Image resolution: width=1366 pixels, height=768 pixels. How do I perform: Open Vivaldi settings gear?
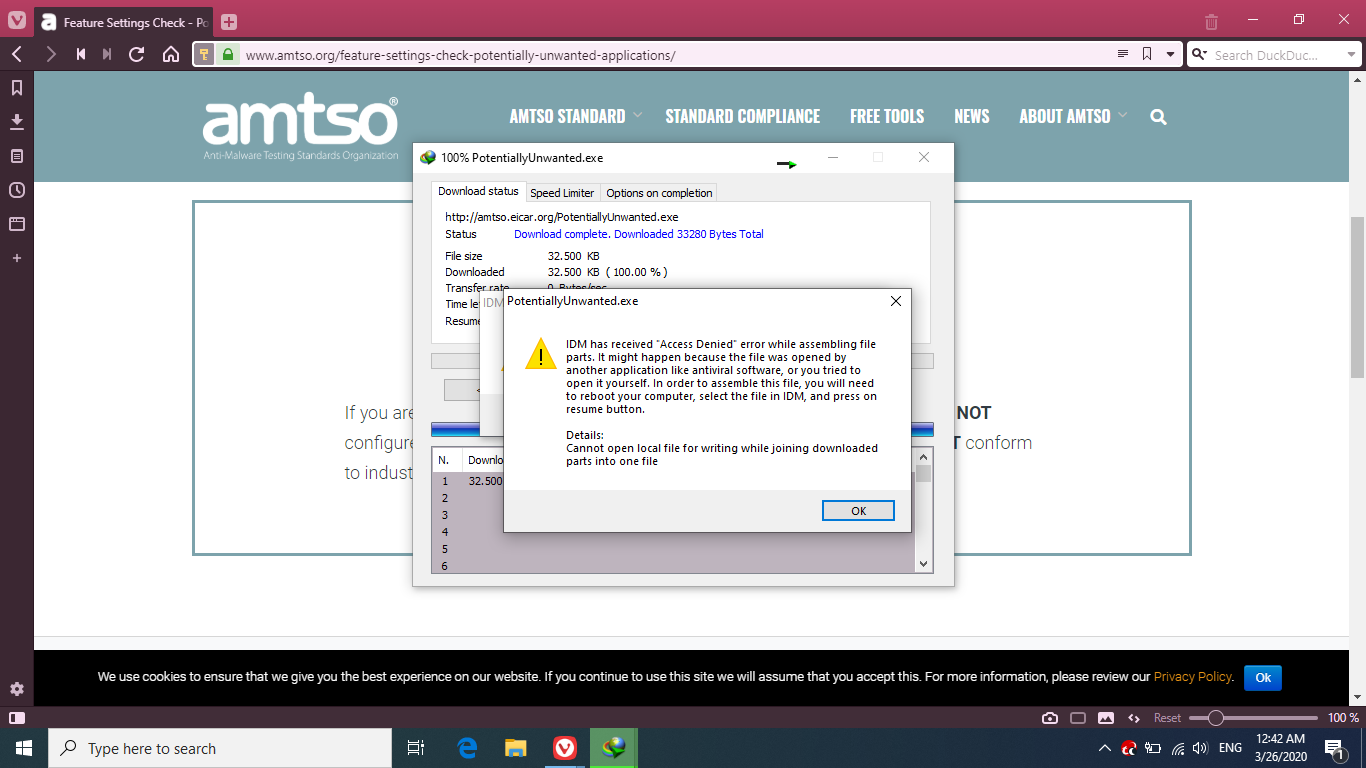coord(17,689)
